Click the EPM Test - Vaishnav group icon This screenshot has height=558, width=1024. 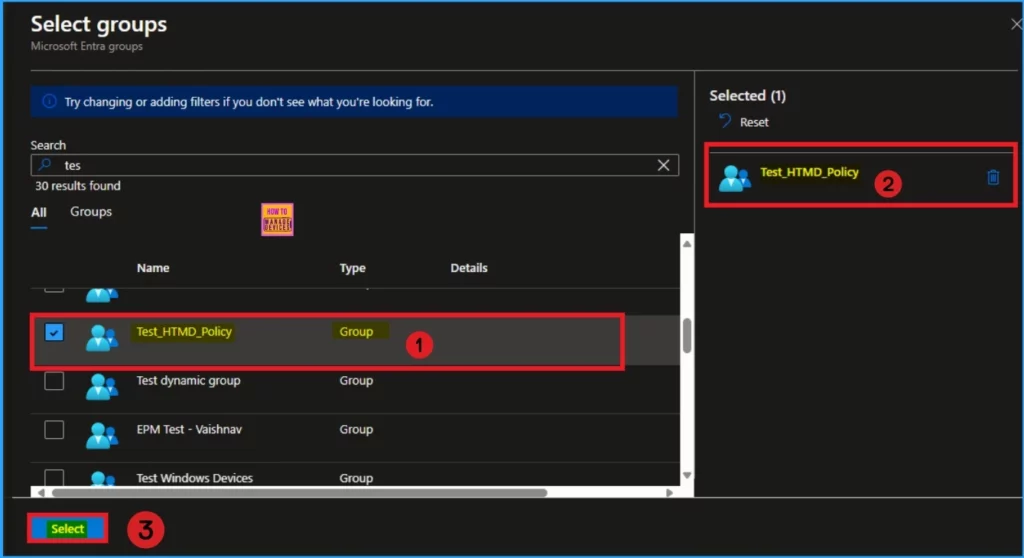pos(102,436)
